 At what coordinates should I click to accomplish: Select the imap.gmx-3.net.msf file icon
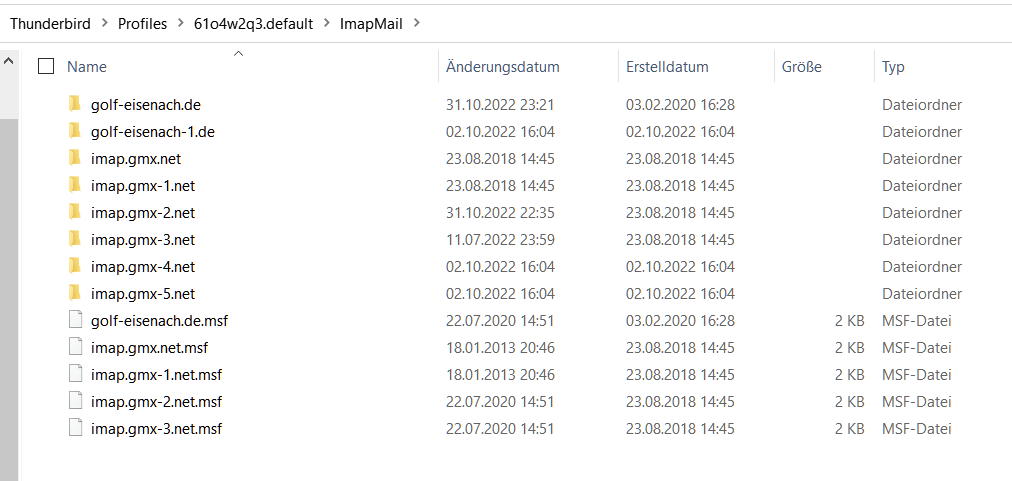(76, 428)
